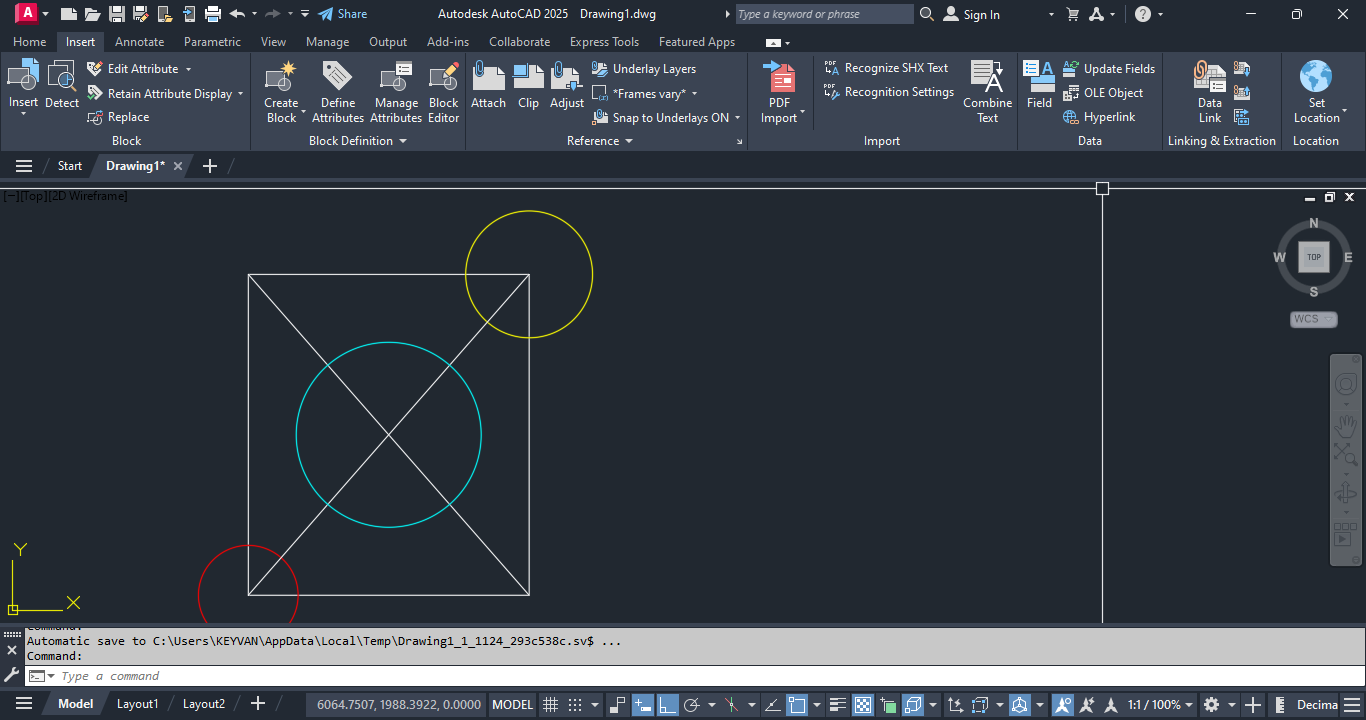Open the Block Editor tool
This screenshot has width=1366, height=720.
(x=443, y=77)
